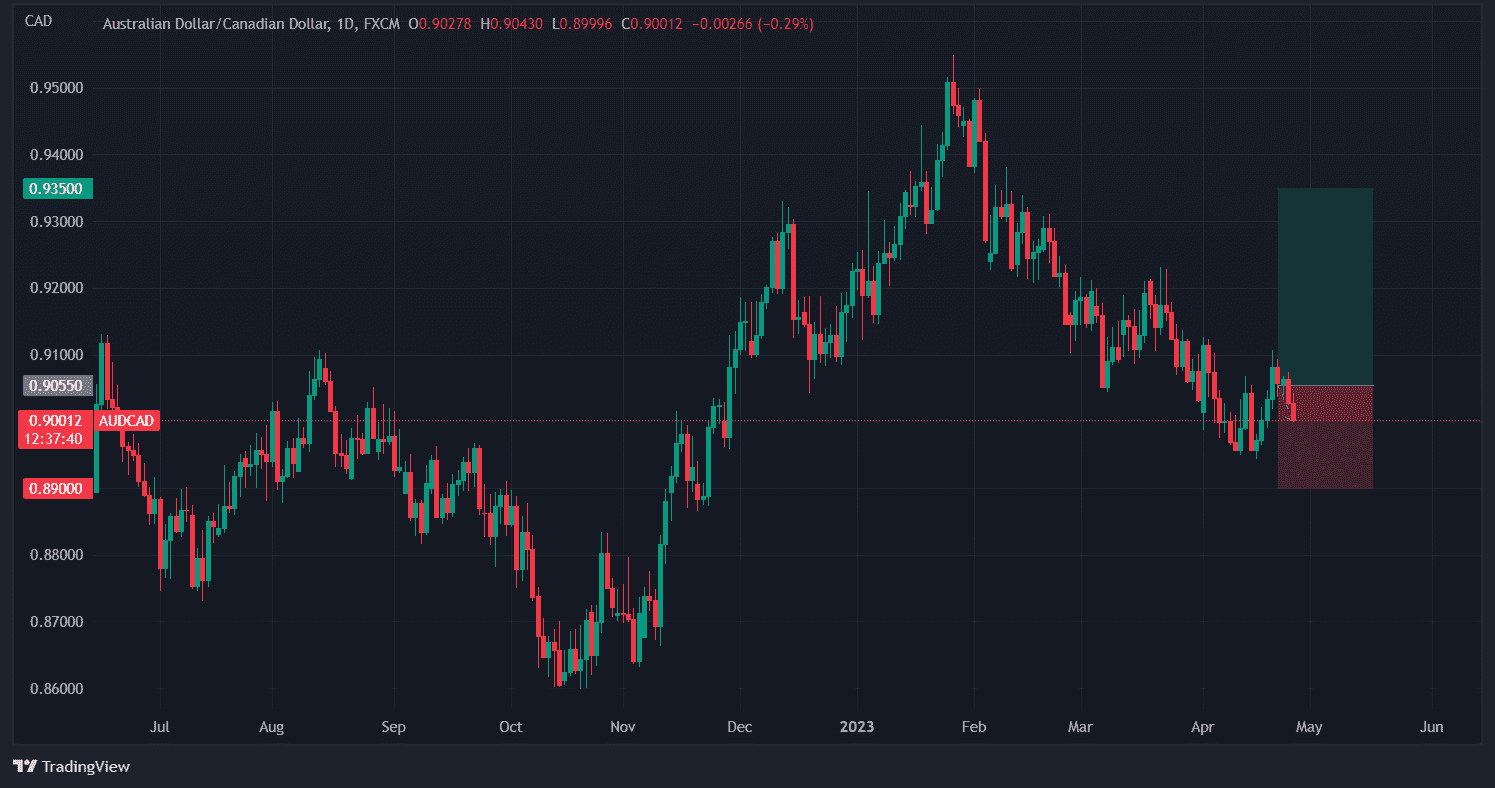
Task: Click the Dec label on the time axis
Action: click(x=740, y=727)
